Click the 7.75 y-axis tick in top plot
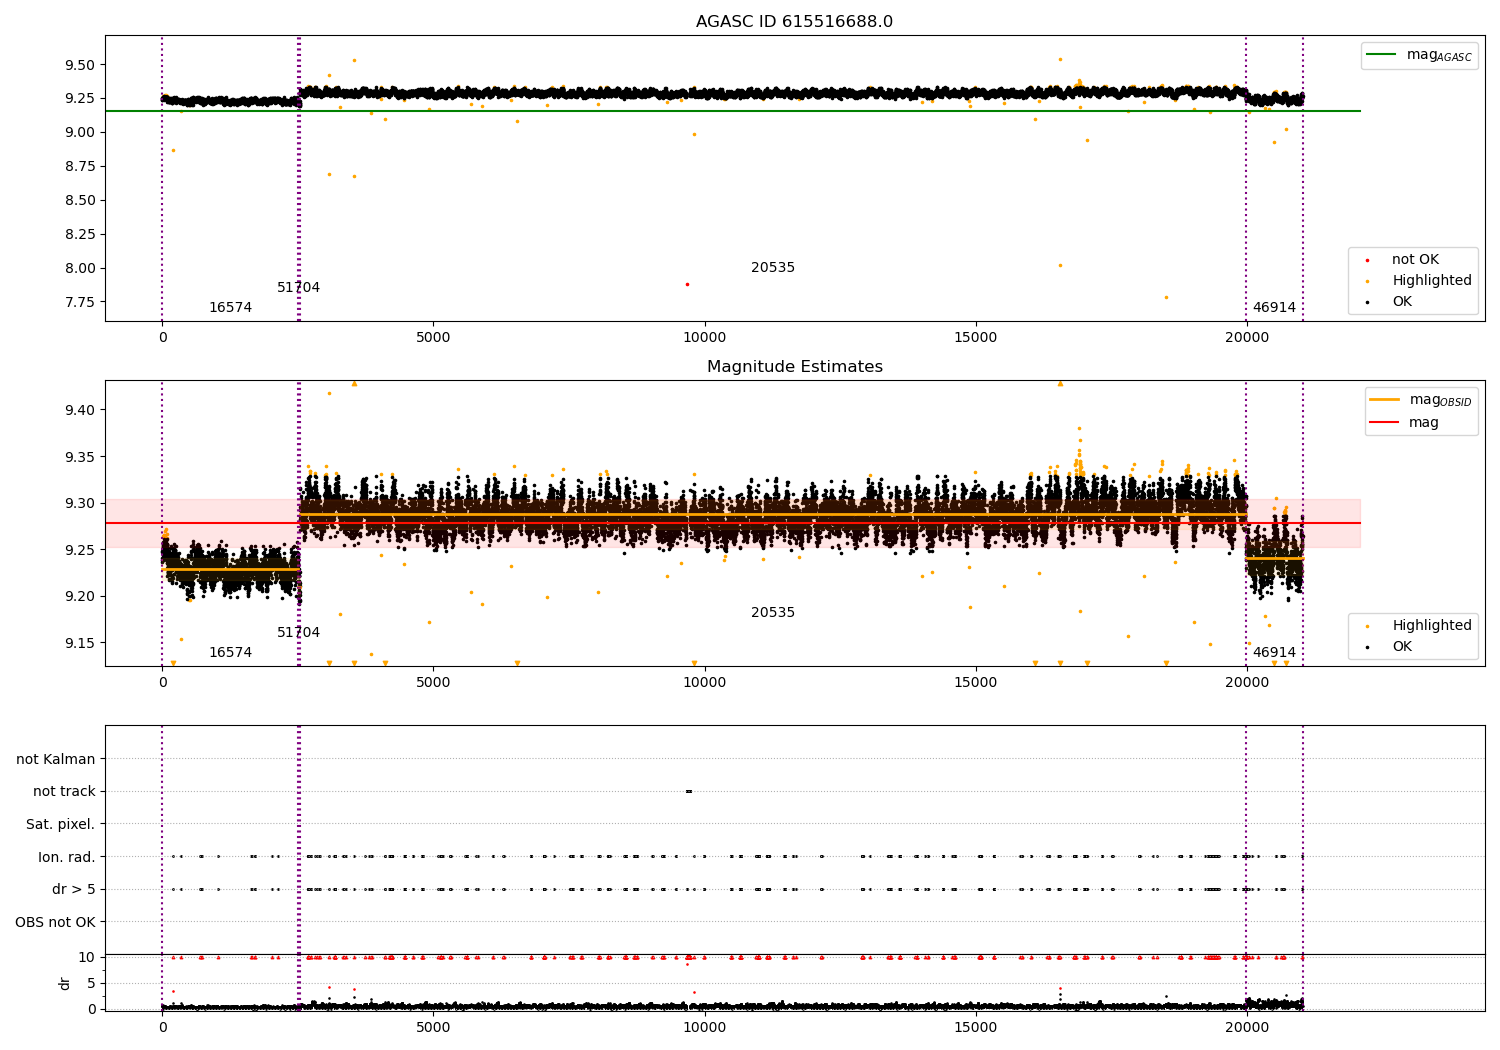 [x=79, y=302]
